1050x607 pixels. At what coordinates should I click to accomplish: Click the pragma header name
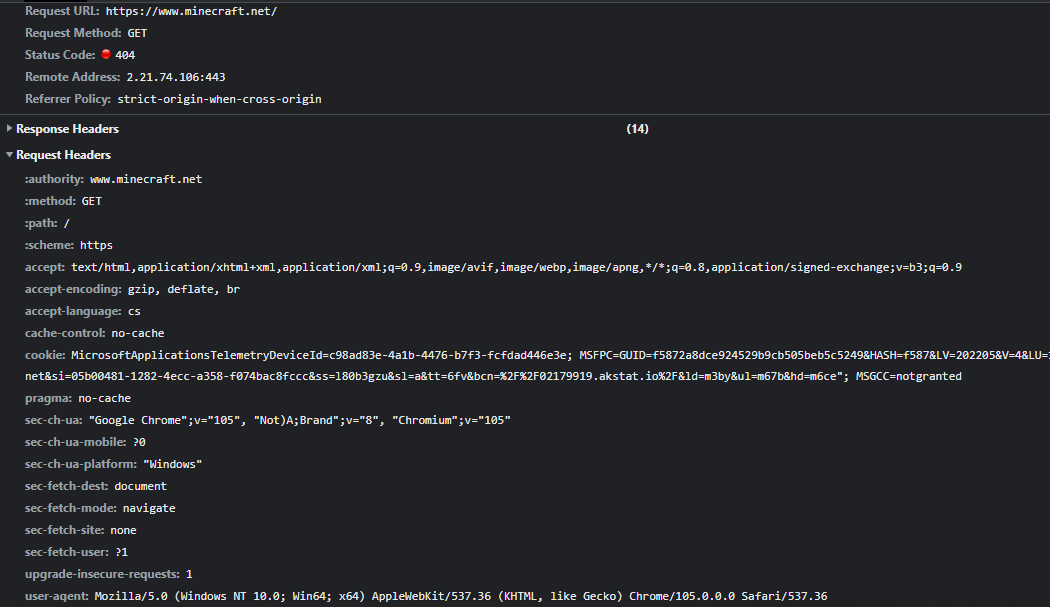[47, 398]
